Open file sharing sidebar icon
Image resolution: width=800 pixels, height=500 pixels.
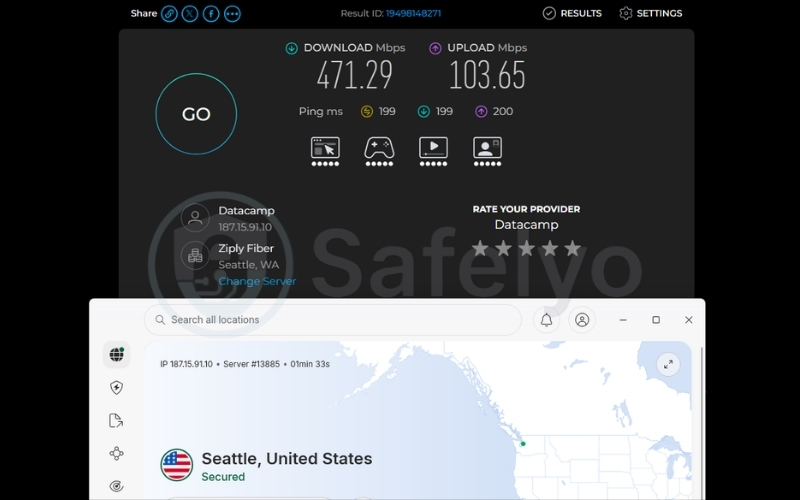pyautogui.click(x=116, y=420)
